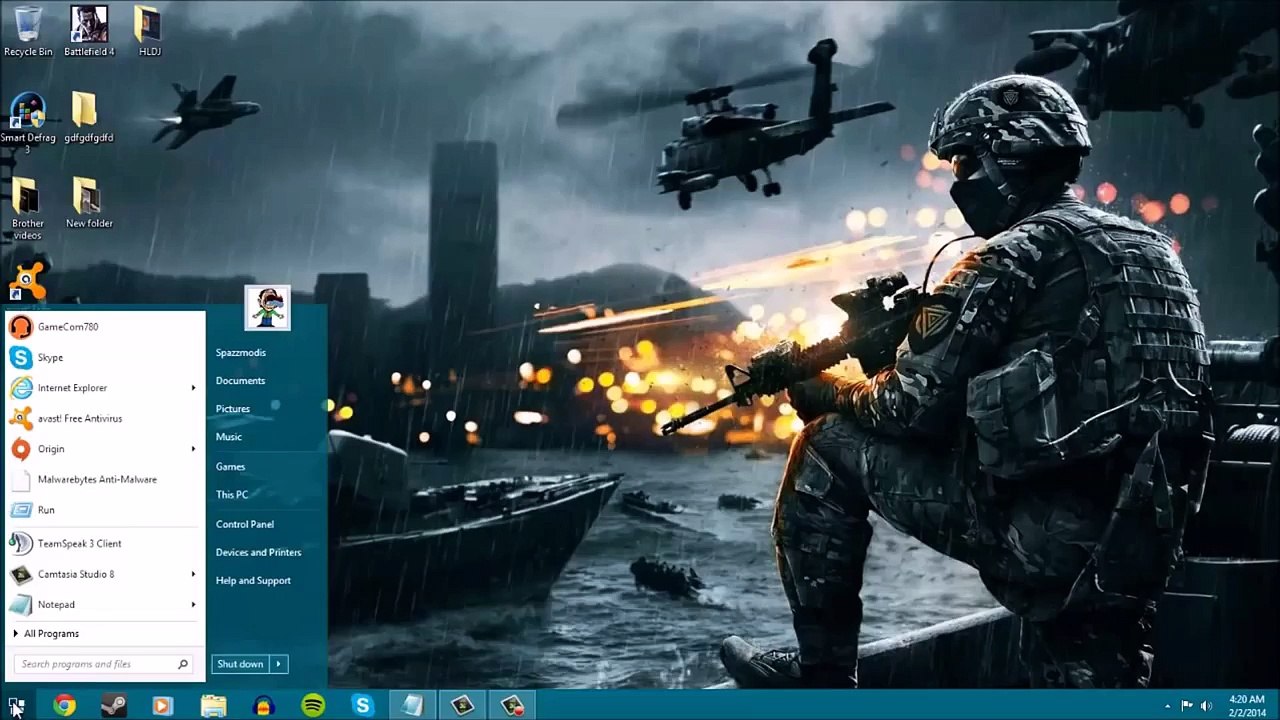1280x720 pixels.
Task: Click the user account picture in Start menu
Action: pyautogui.click(x=267, y=308)
